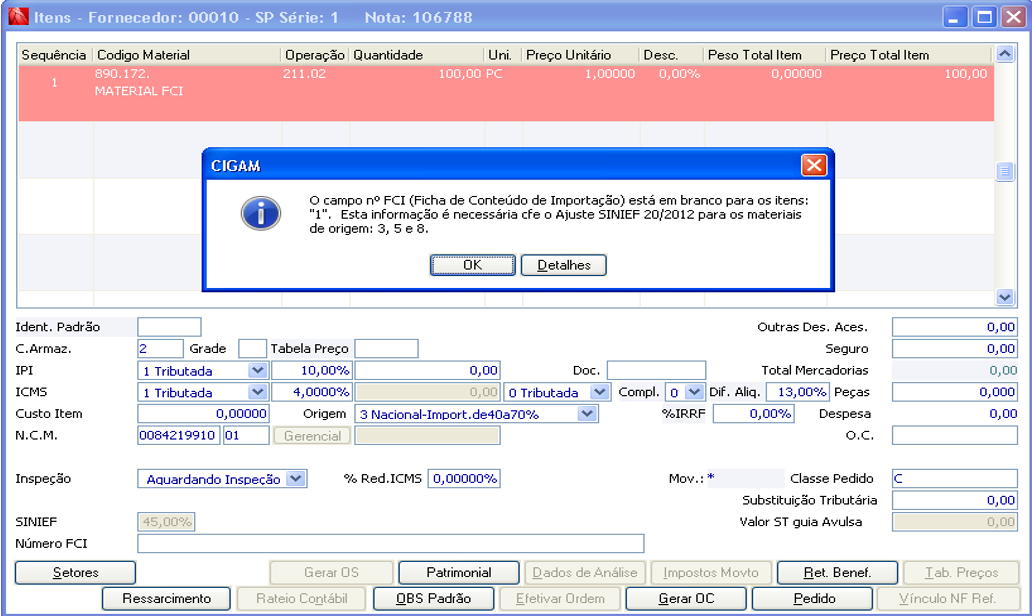Click the Ret. Benef. button
This screenshot has height=616, width=1032.
coord(837,573)
